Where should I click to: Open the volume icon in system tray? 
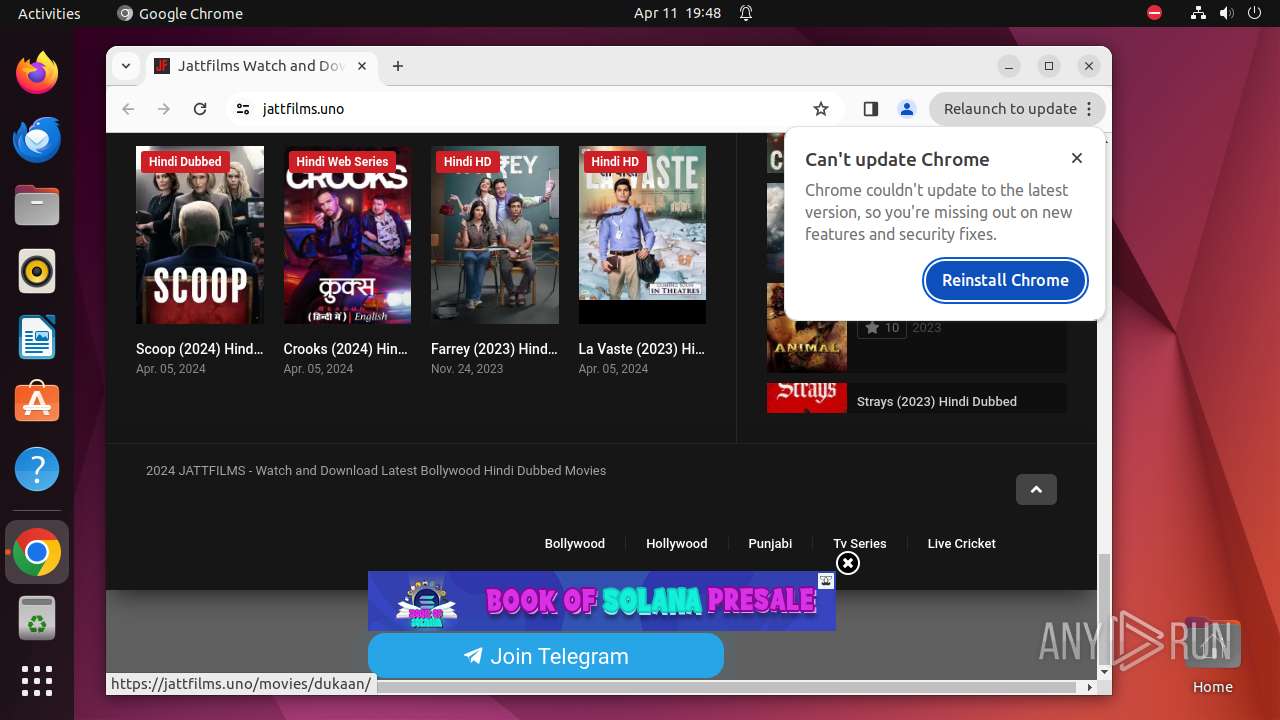click(1226, 13)
